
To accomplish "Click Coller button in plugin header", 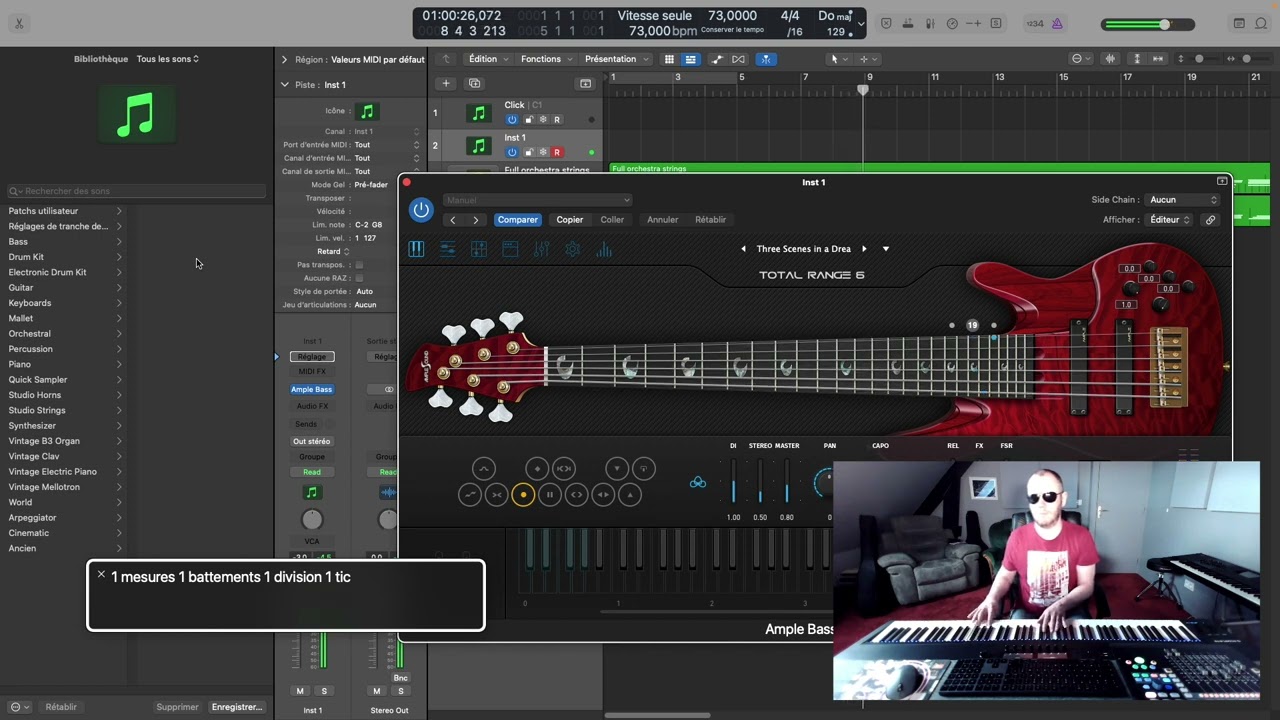I will (612, 220).
